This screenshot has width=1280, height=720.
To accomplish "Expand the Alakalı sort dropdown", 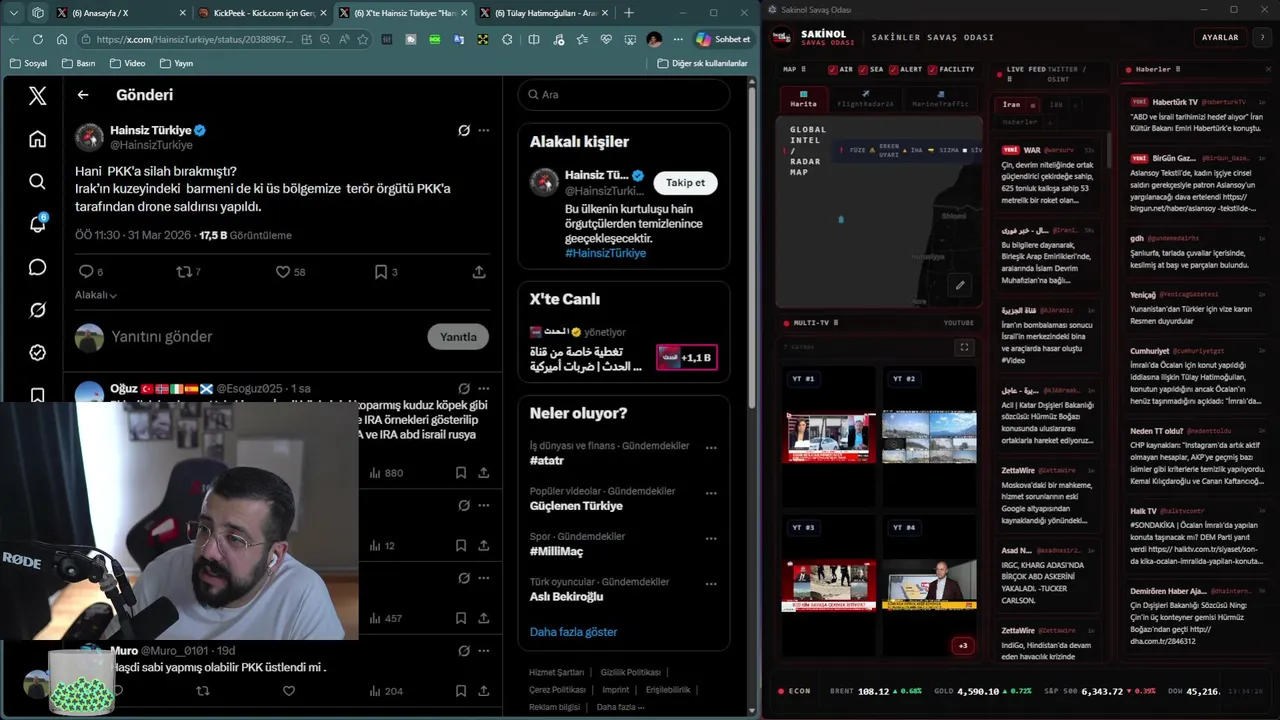I will click(x=96, y=295).
